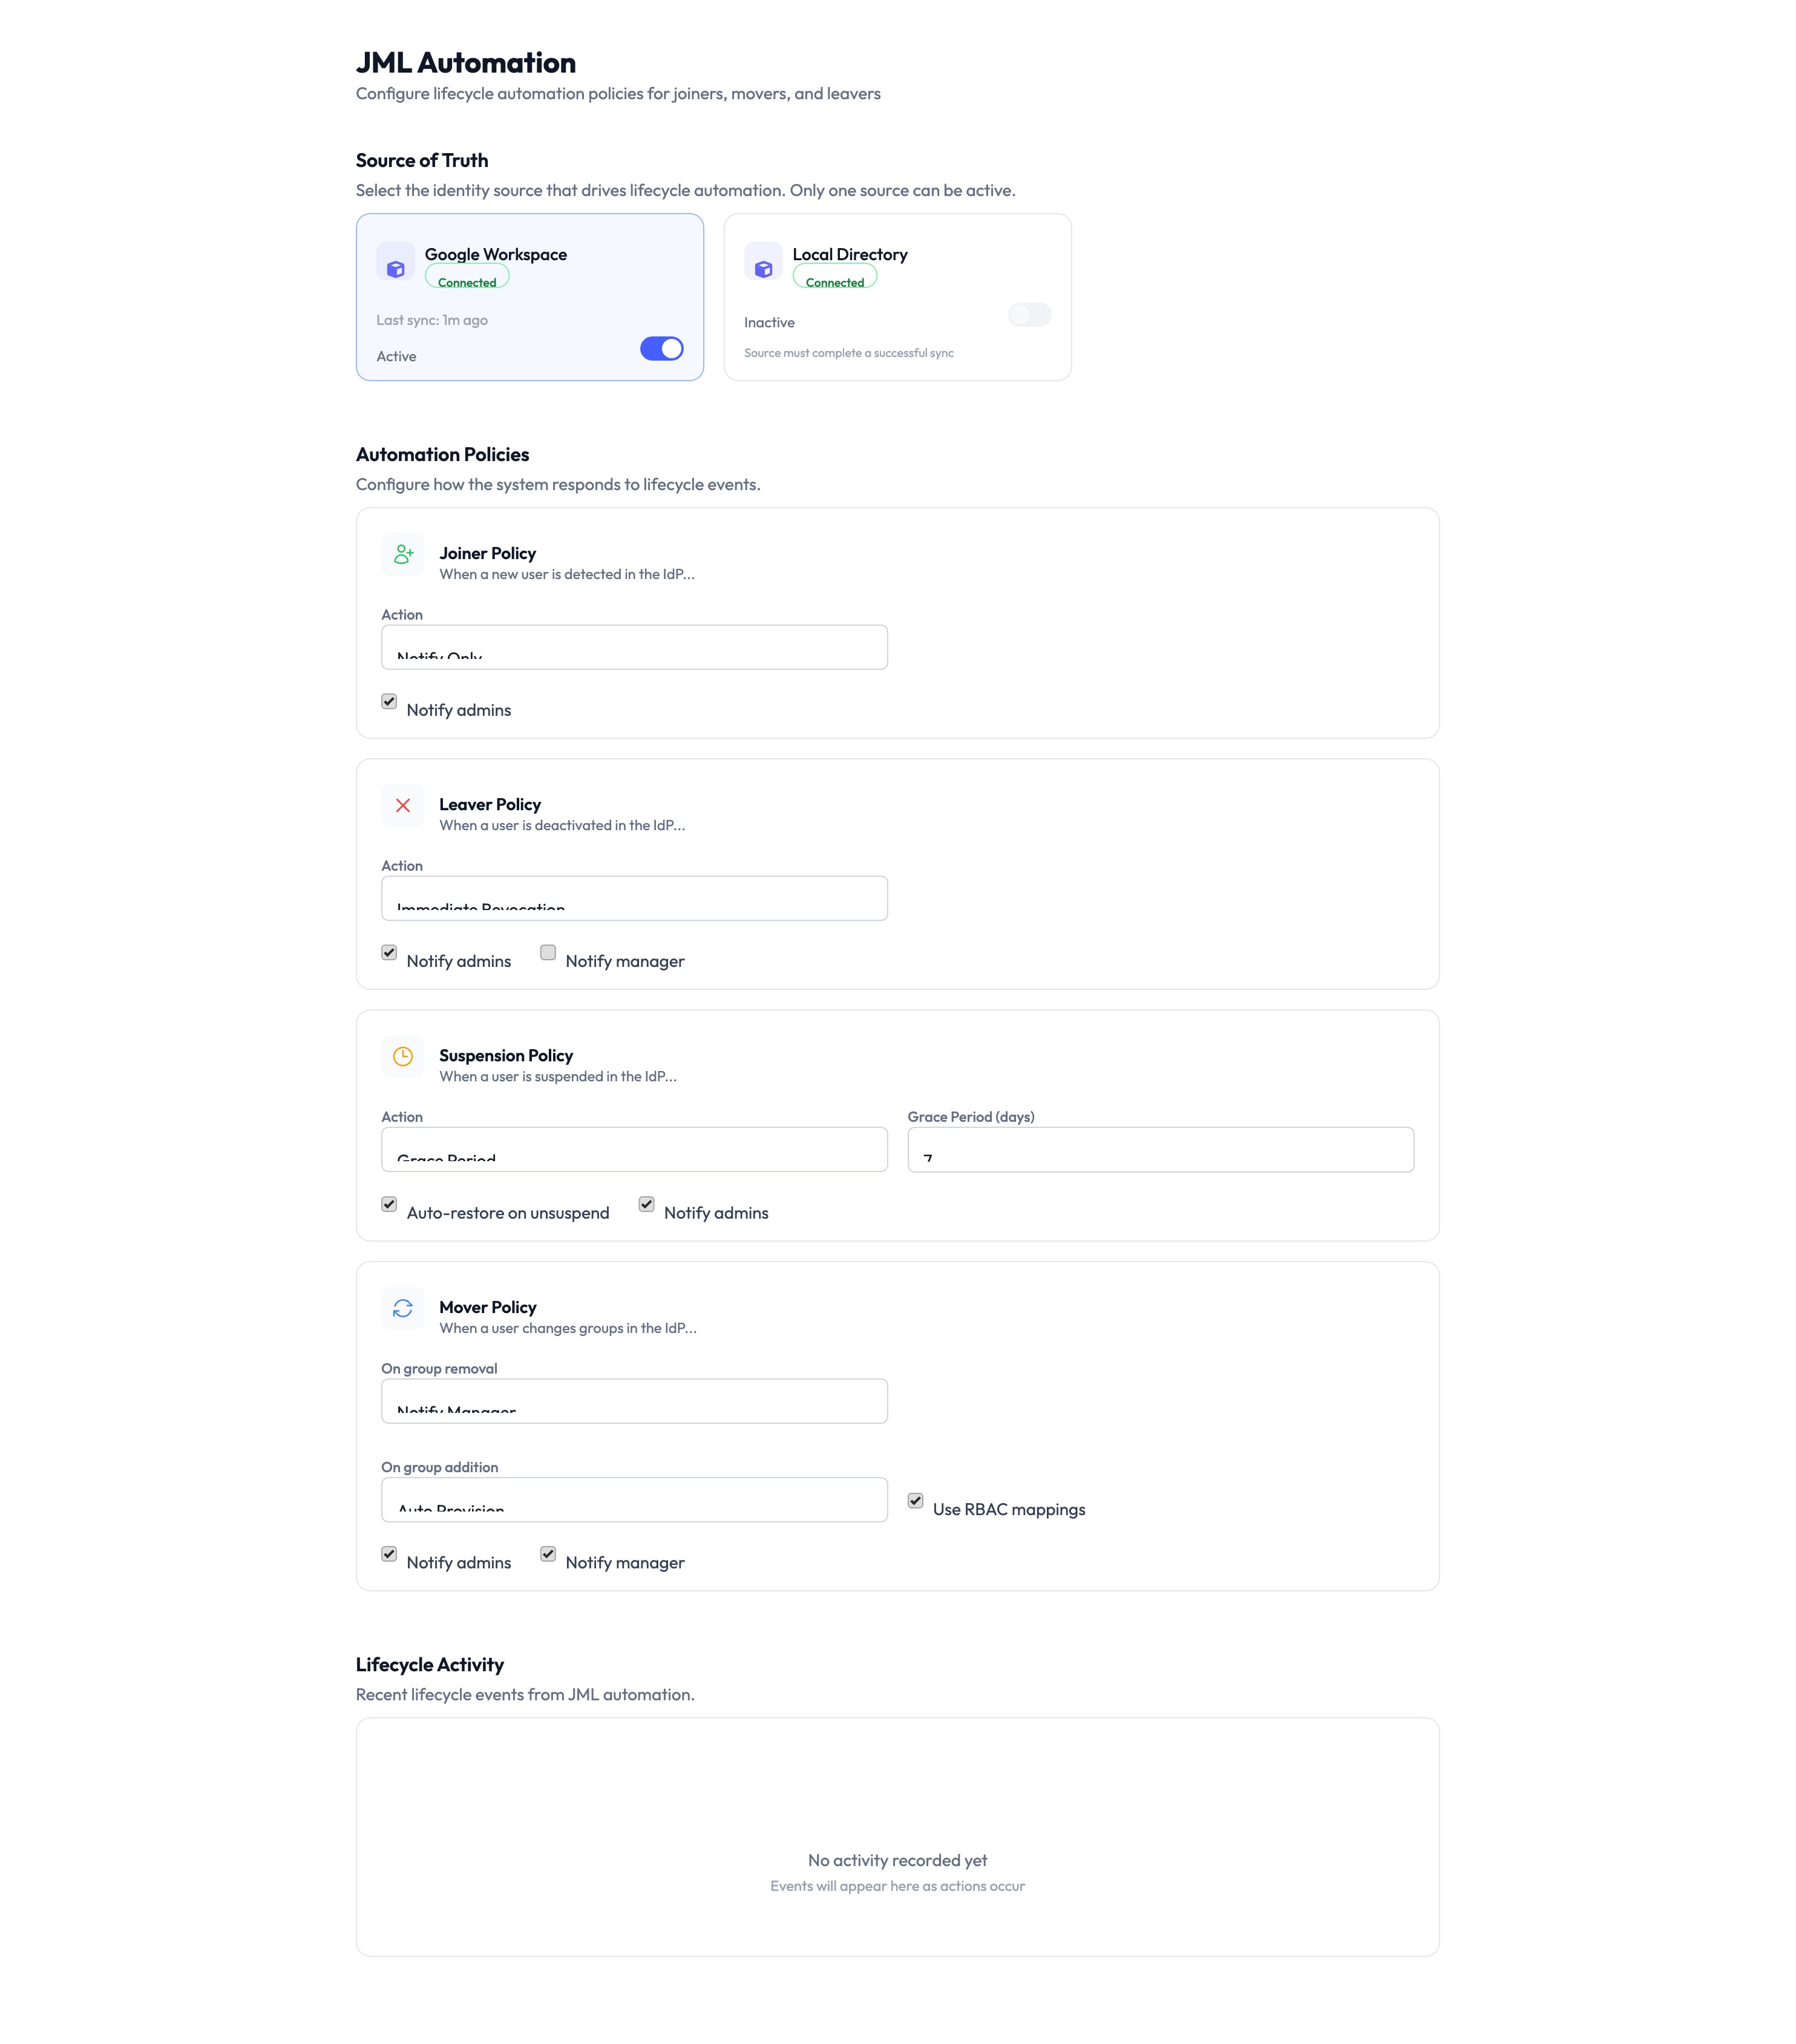Uncheck Notify admins in Joiner Policy
The height and width of the screenshot is (2044, 1796).
pyautogui.click(x=388, y=702)
